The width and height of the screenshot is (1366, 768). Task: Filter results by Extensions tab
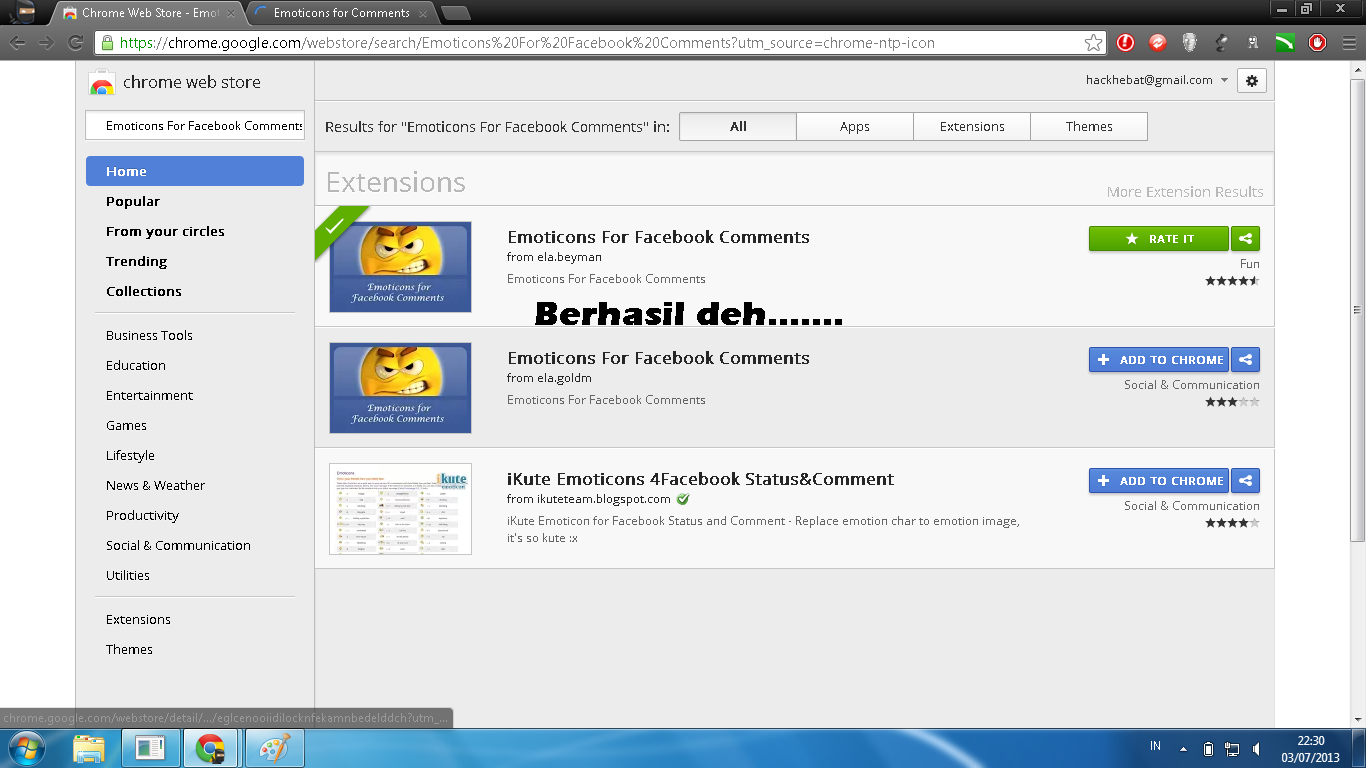[972, 126]
